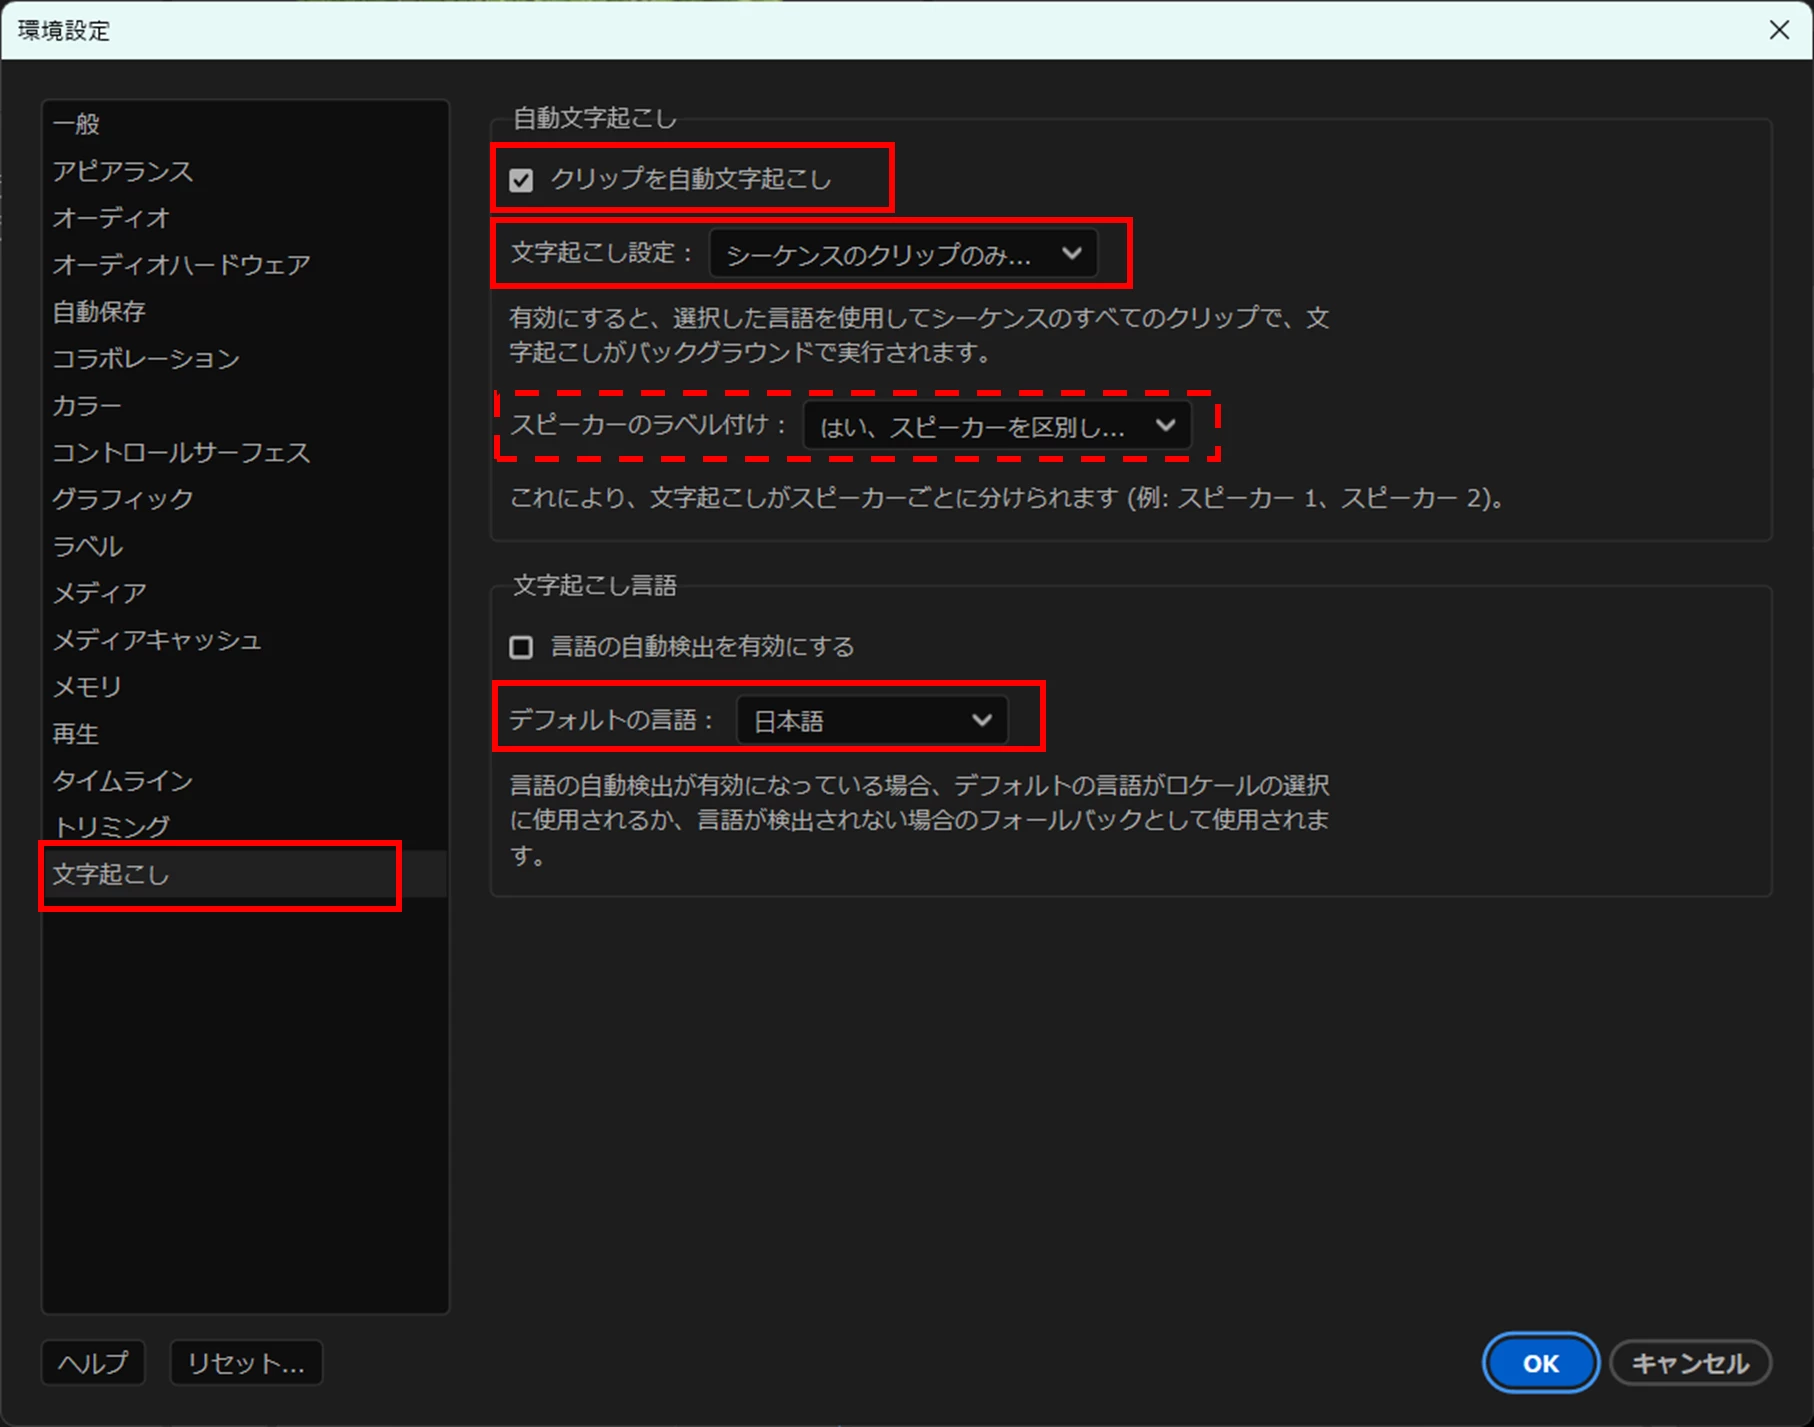1814x1427 pixels.
Task: Open the デフォルトの言語 dropdown showing 日本語
Action: tap(872, 720)
